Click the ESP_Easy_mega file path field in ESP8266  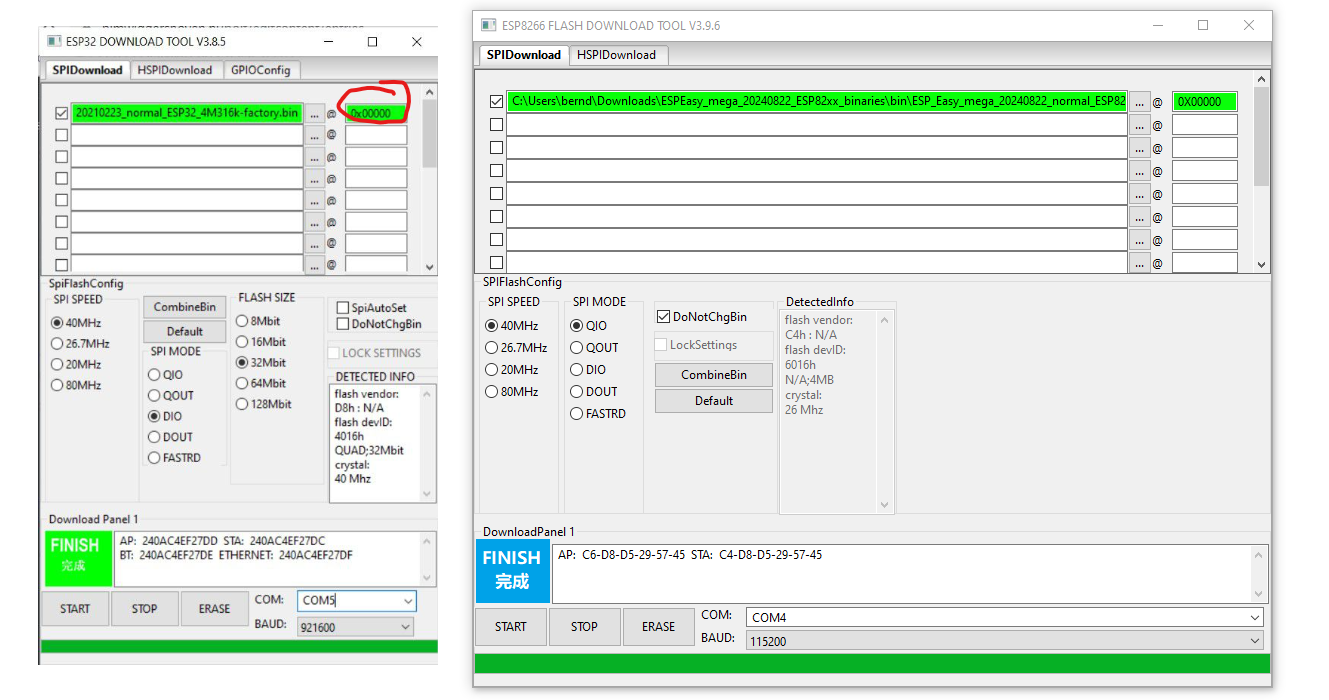(x=816, y=102)
